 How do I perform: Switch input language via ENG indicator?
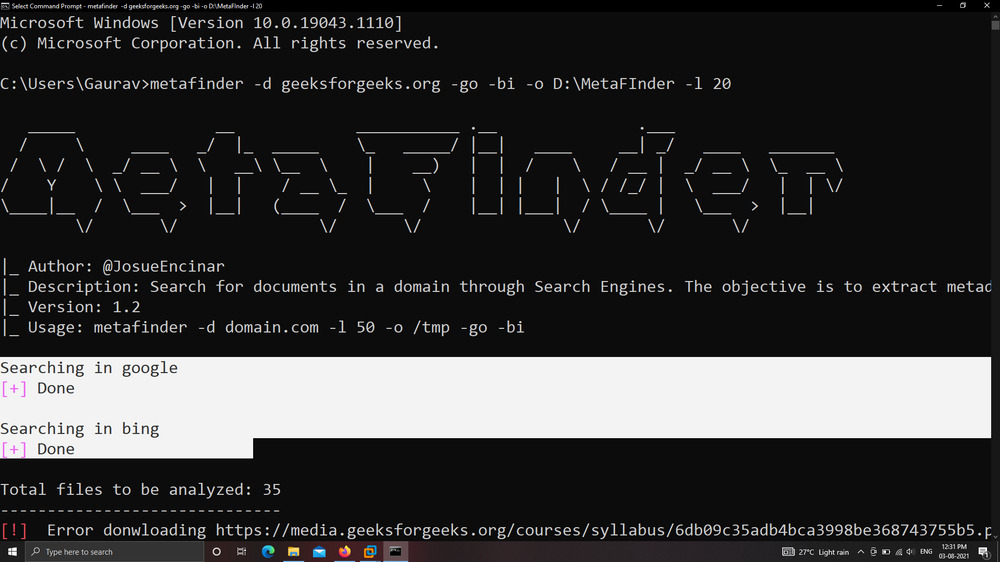pyautogui.click(x=926, y=552)
